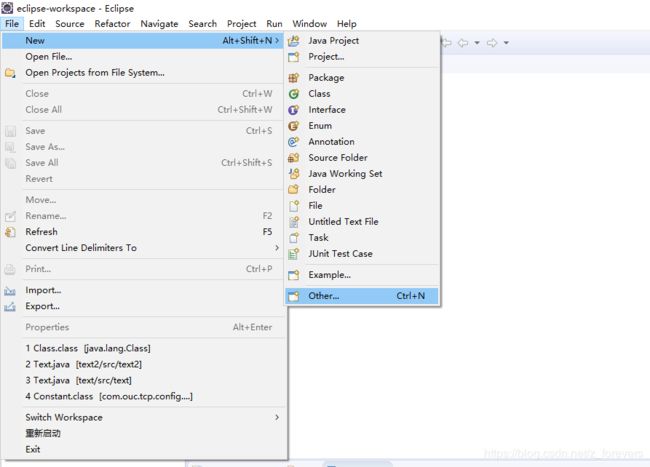Select Exit at bottom of File menu
Image resolution: width=650 pixels, height=467 pixels.
pos(143,449)
